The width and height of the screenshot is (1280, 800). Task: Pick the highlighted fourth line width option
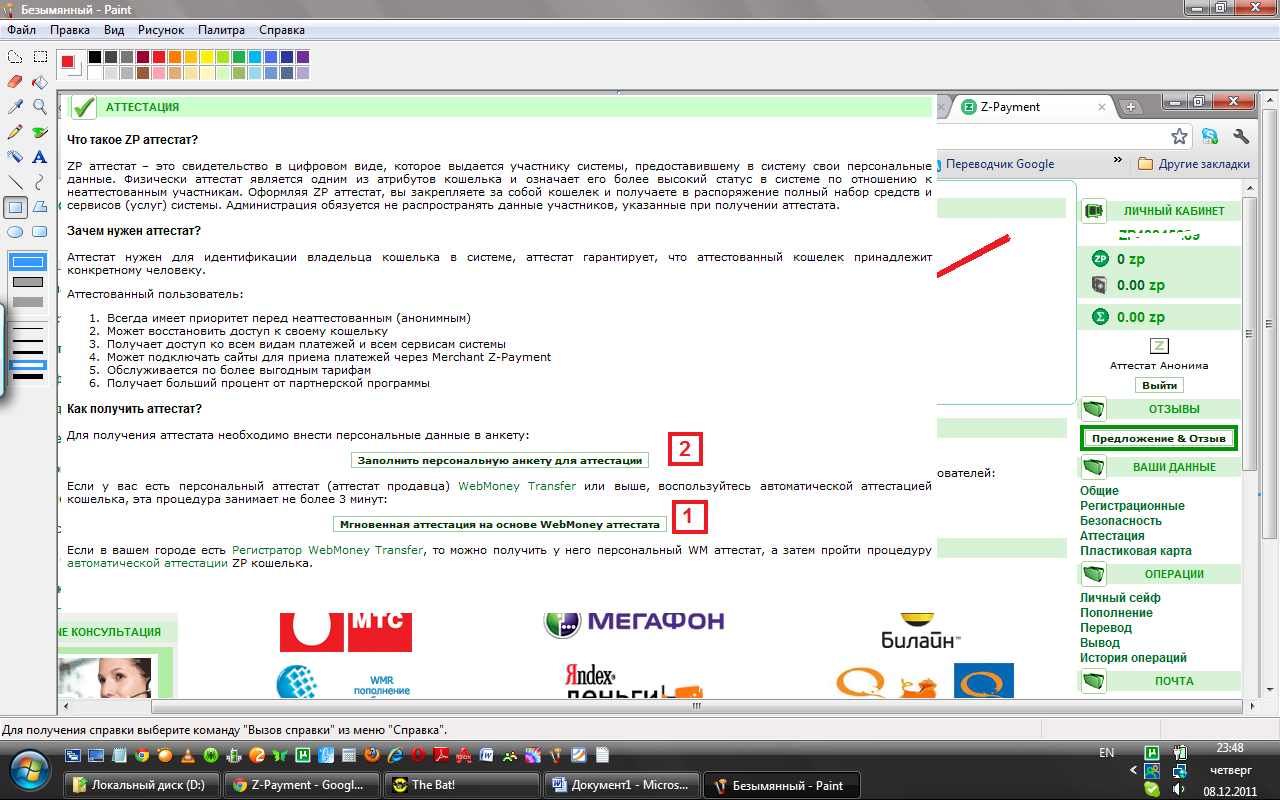(x=28, y=365)
